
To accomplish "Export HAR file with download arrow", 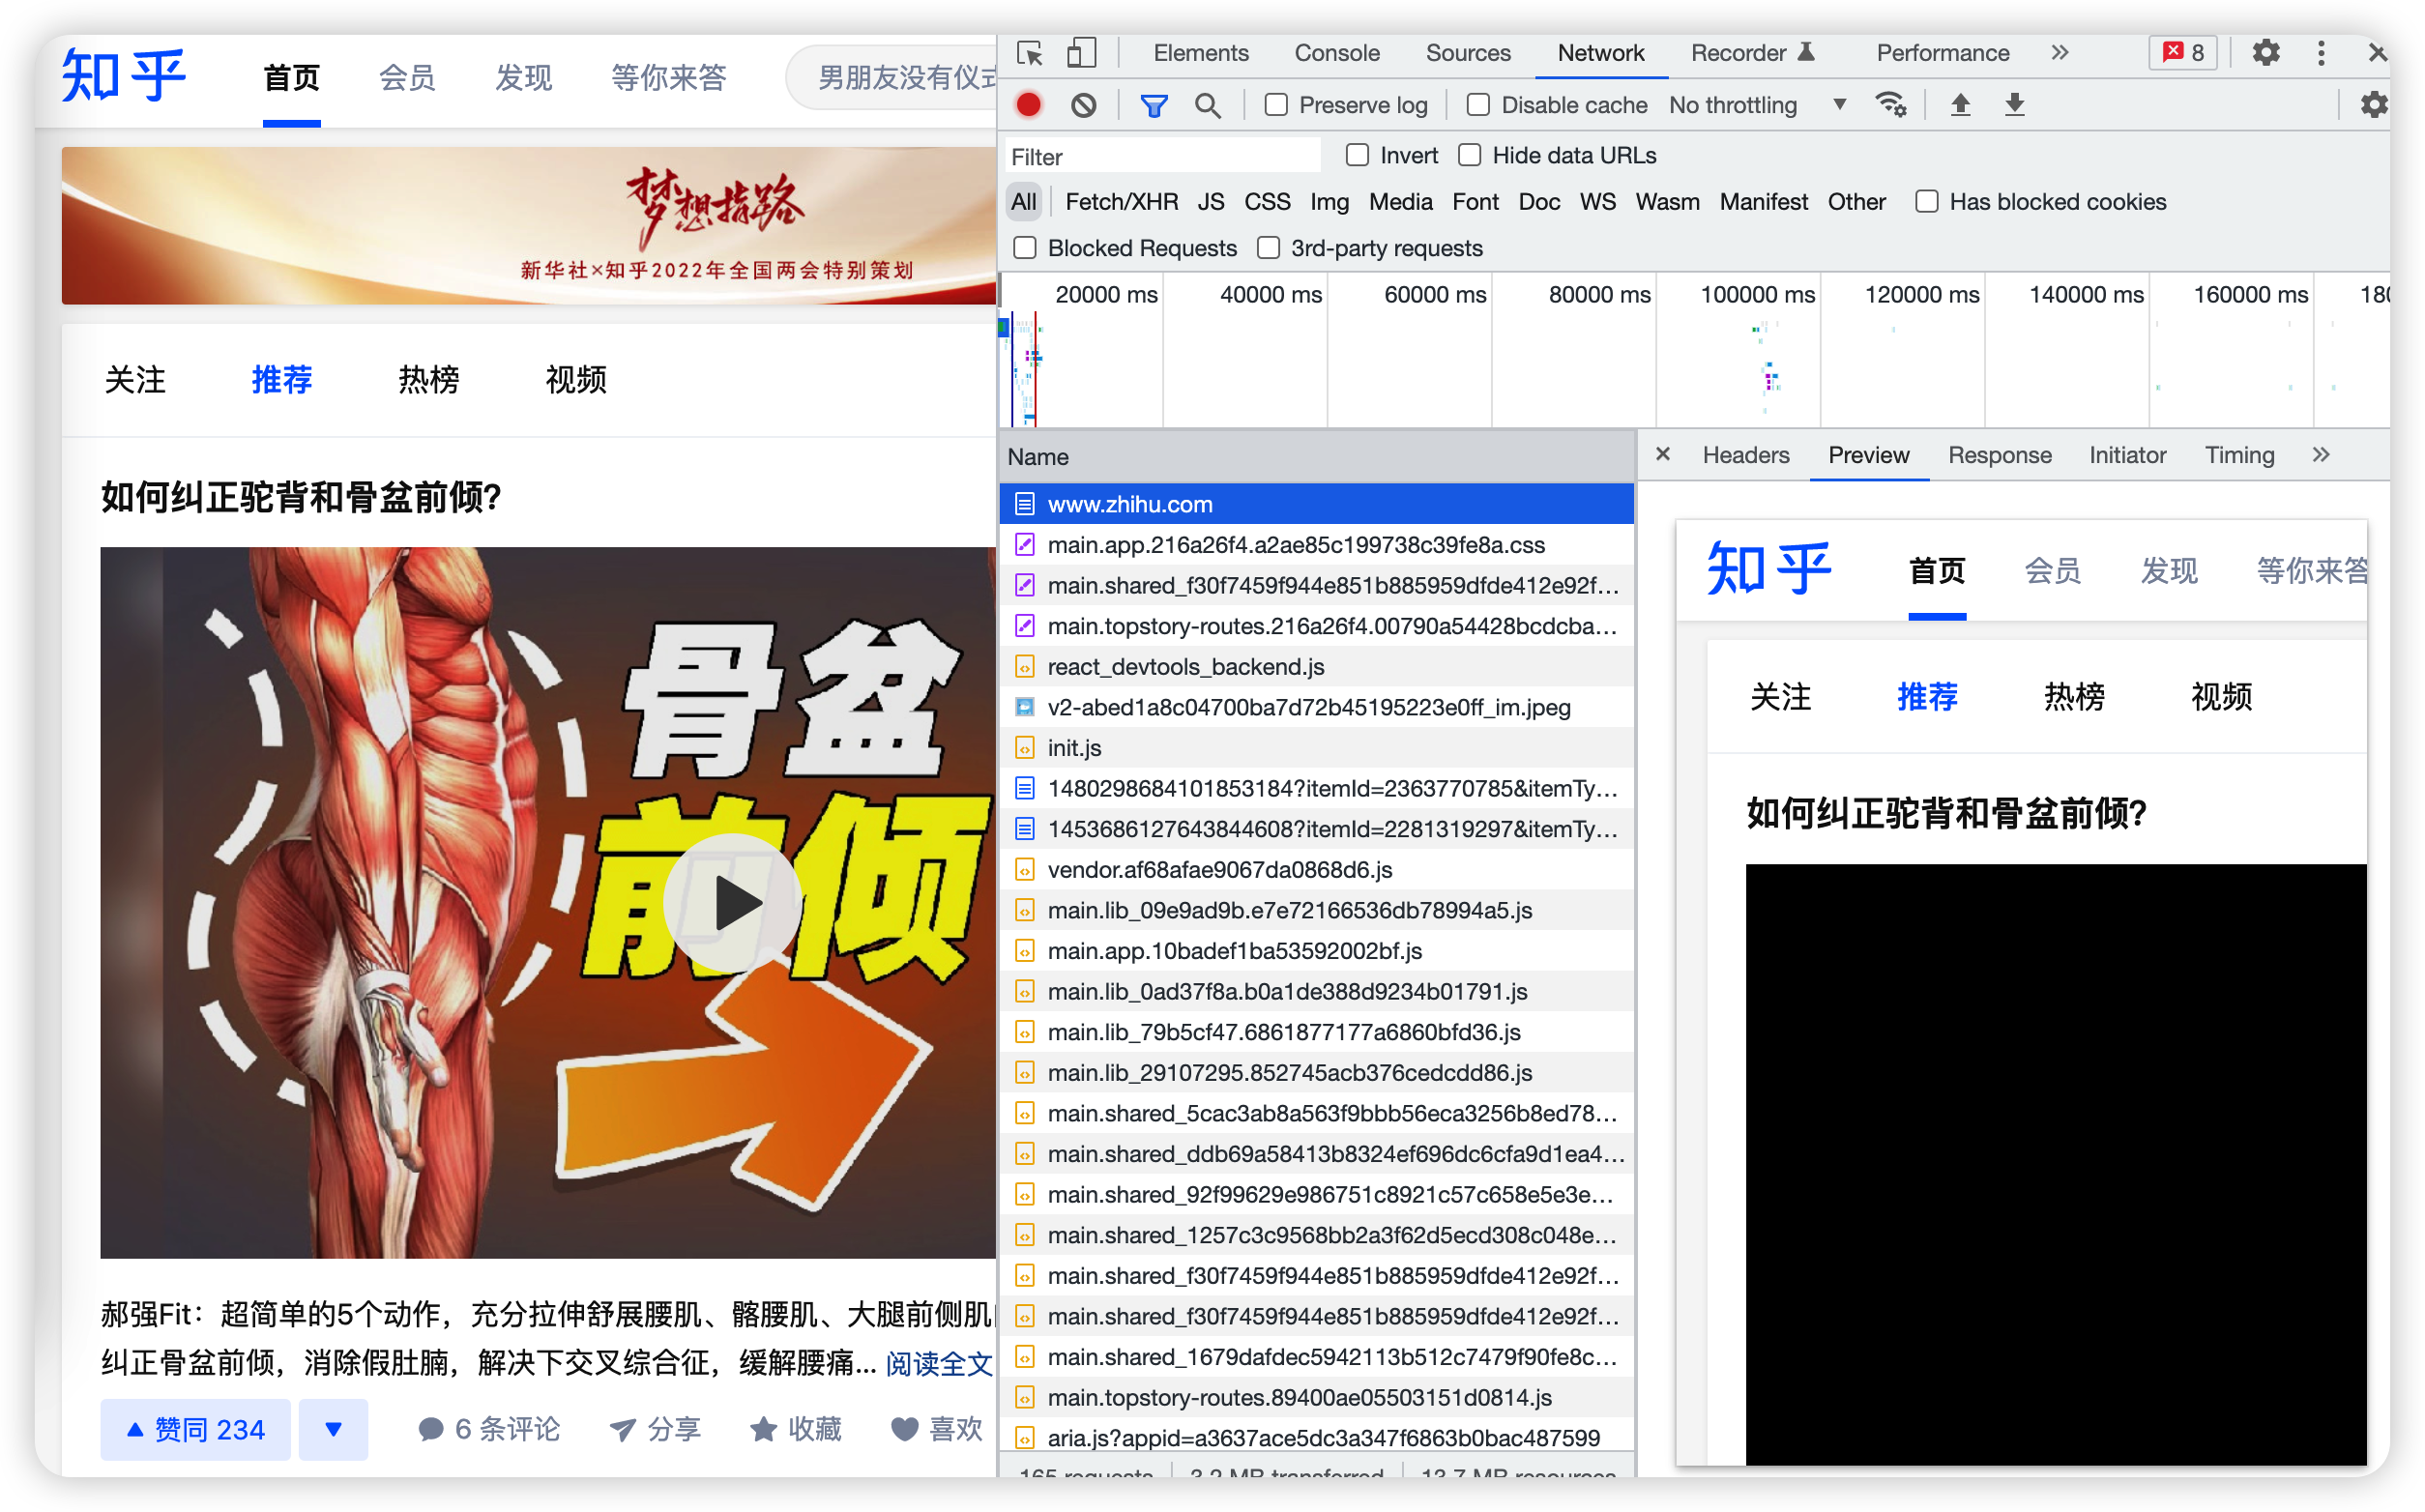I will point(2014,105).
